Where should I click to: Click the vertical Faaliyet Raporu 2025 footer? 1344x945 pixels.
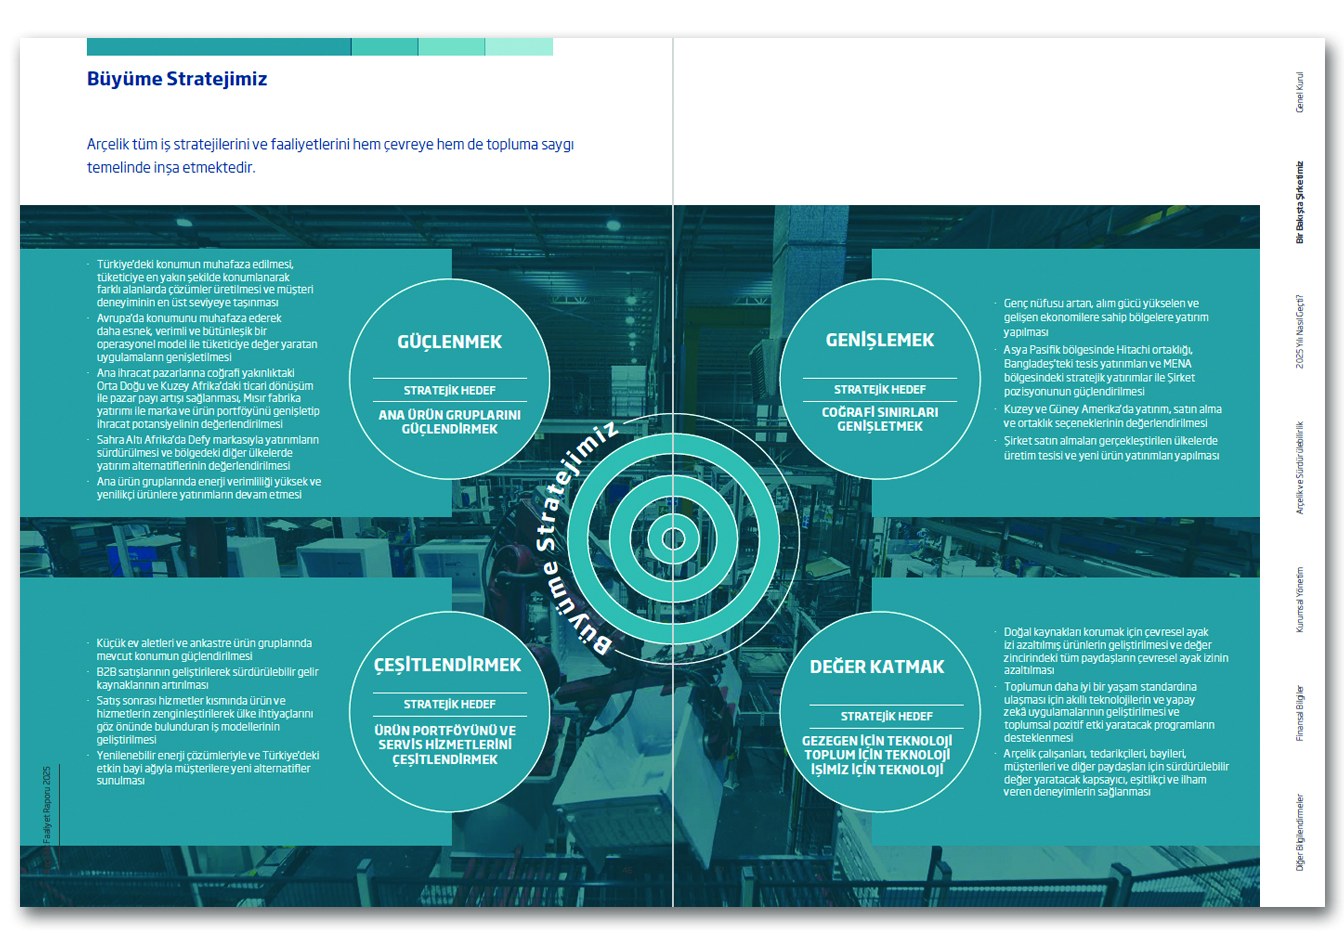(45, 805)
